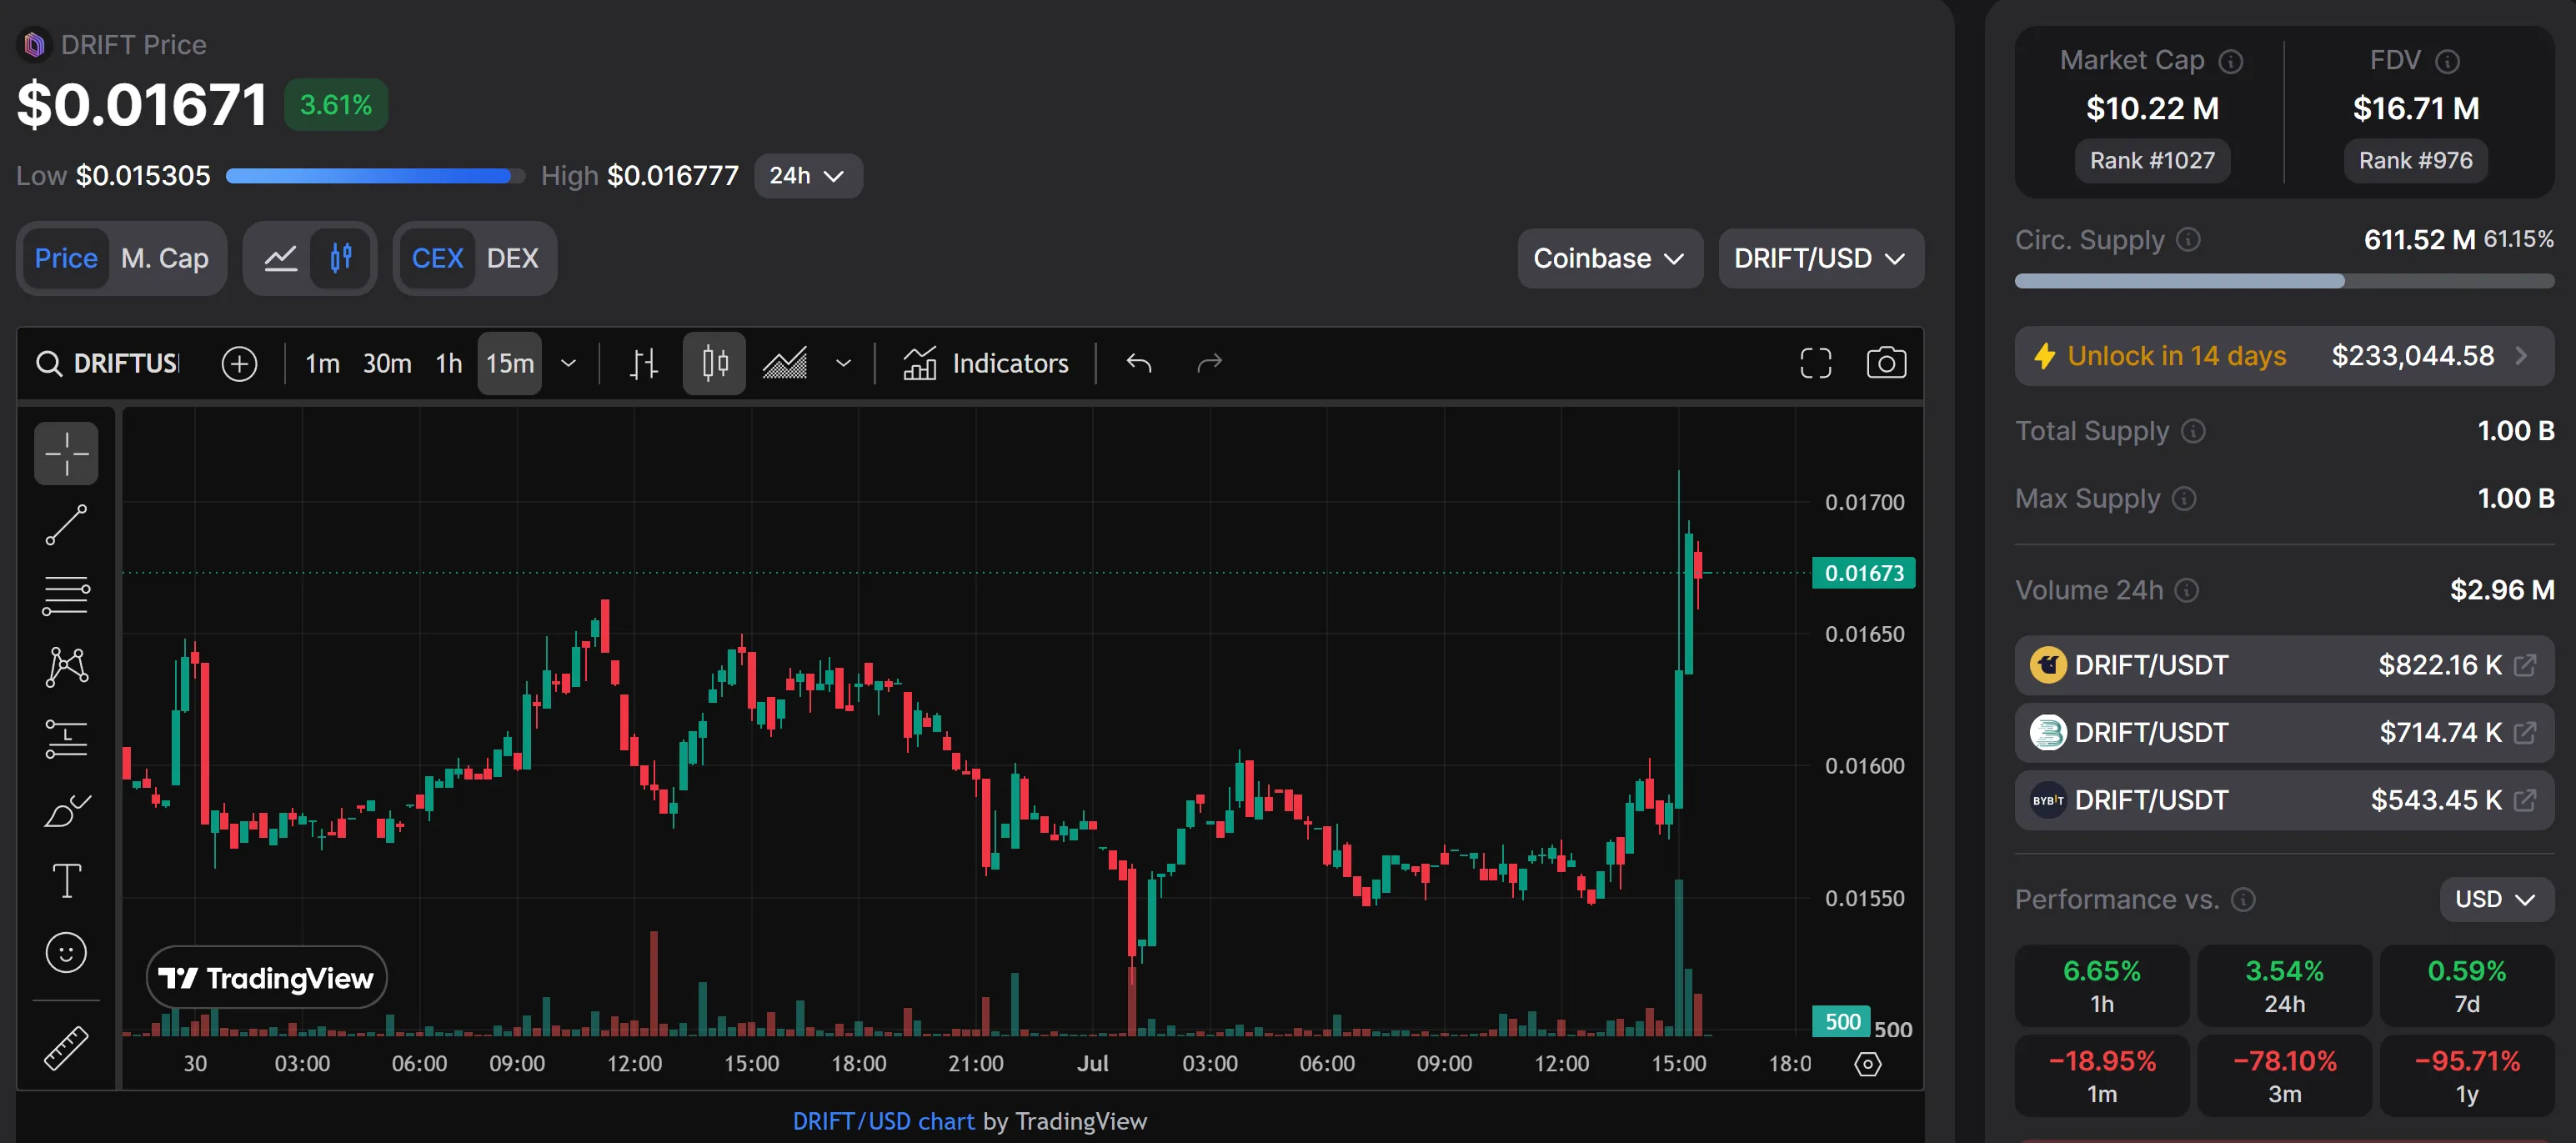Expand more time interval options
The width and height of the screenshot is (2576, 1143).
[x=568, y=363]
